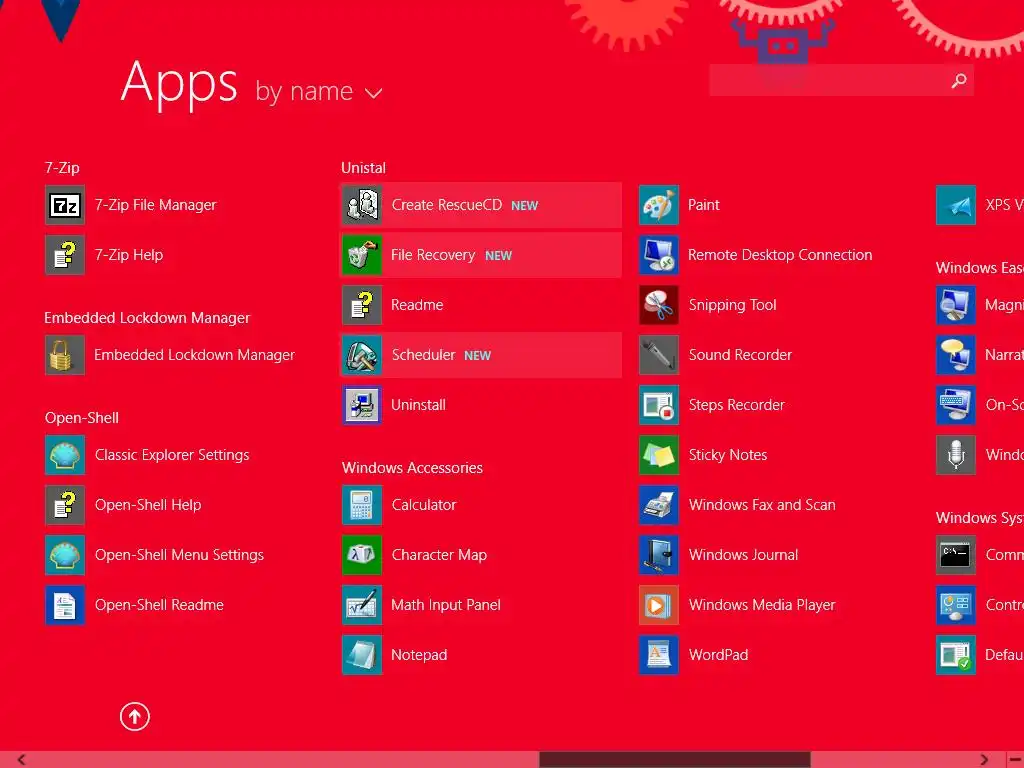
Task: Click the 'Steps Recorder' label
Action: (736, 405)
